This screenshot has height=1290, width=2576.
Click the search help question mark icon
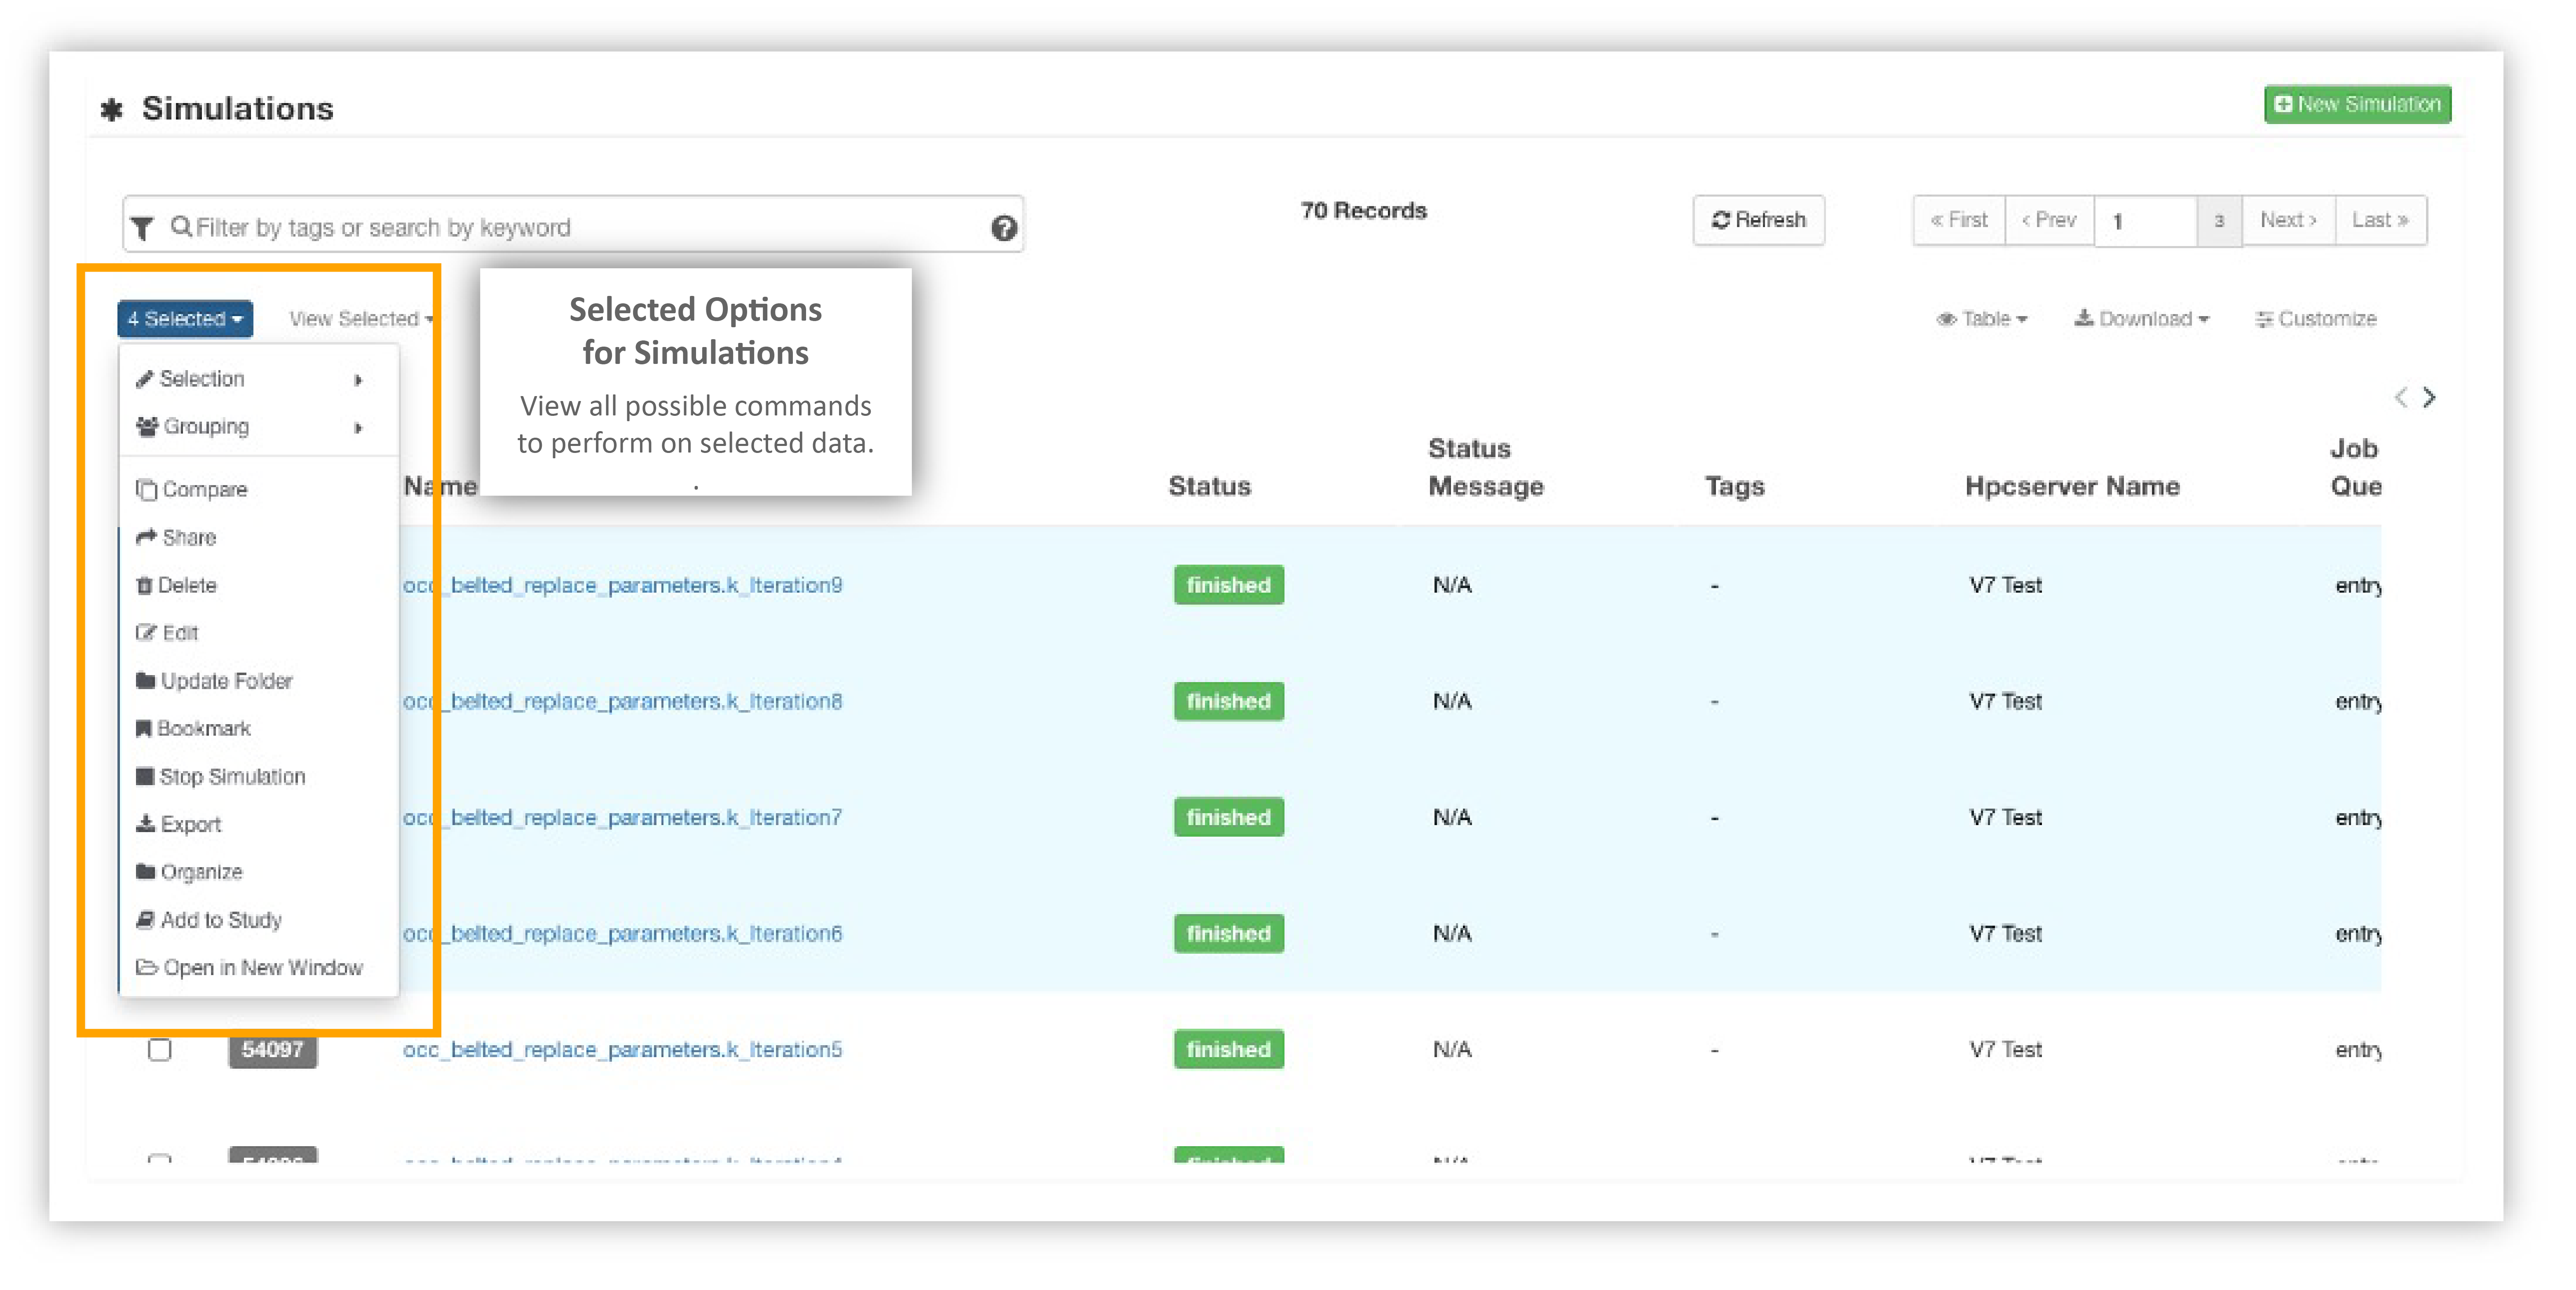coord(1004,228)
